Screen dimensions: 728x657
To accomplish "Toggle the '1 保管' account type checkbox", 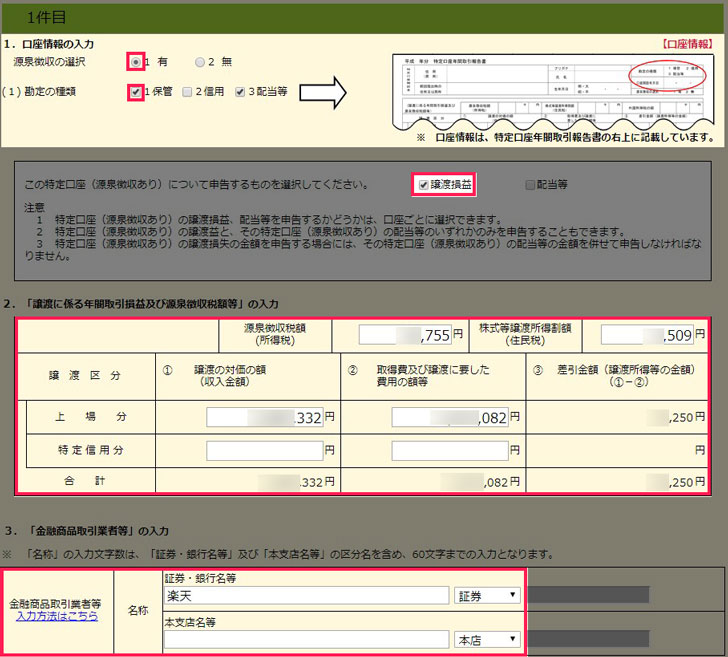I will pos(136,92).
